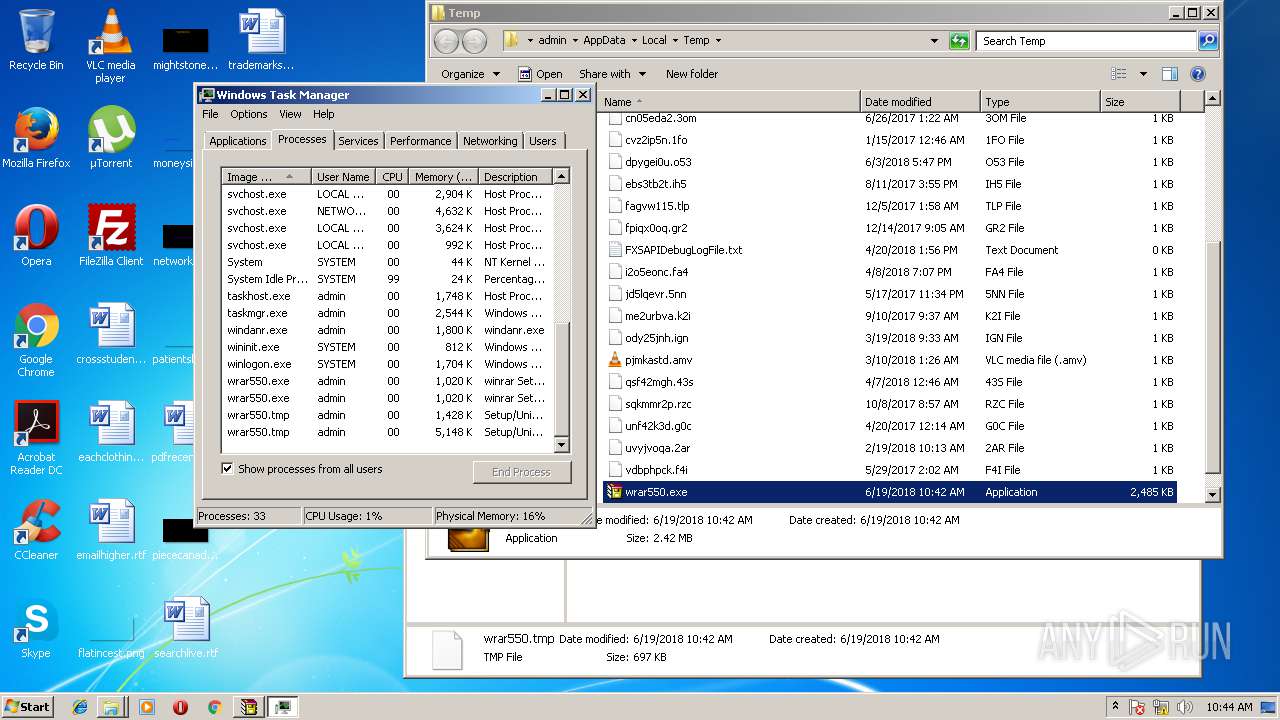
Task: Click refresh button beside address bar
Action: 959,41
